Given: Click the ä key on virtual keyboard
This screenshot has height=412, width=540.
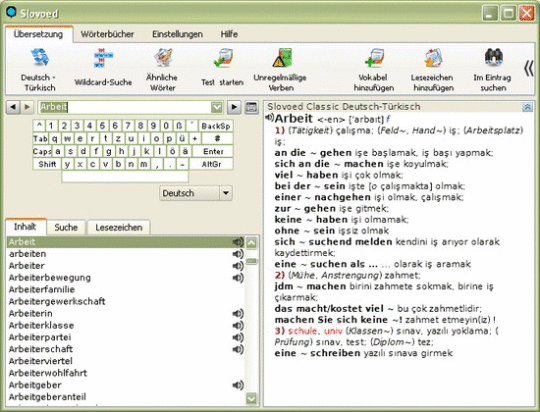Looking at the screenshot, I should click(x=185, y=151).
